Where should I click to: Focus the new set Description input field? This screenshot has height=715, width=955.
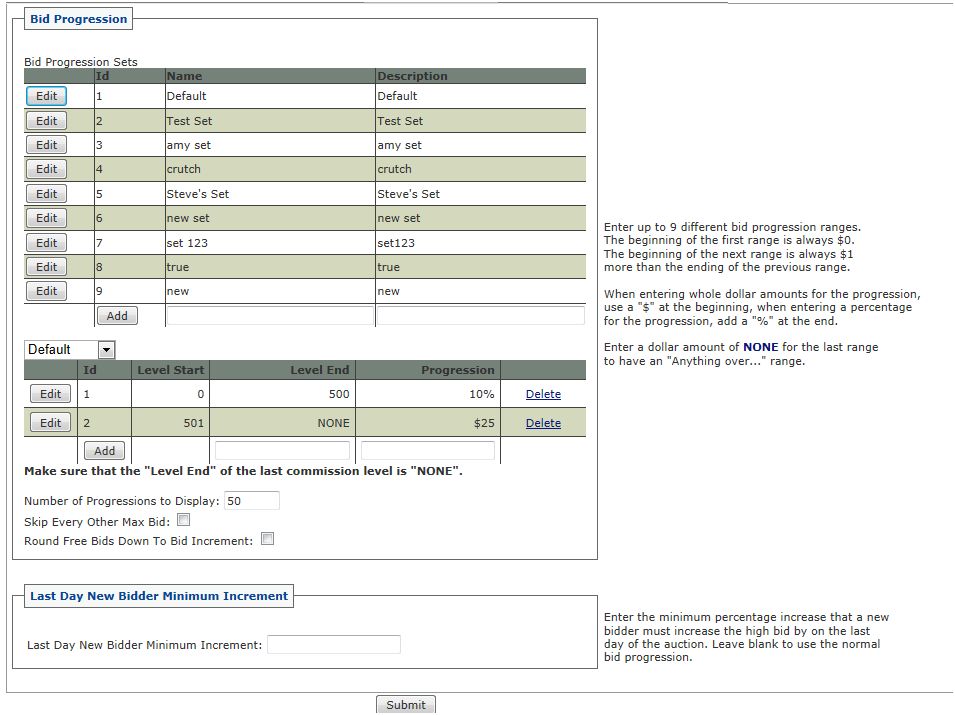tap(481, 315)
